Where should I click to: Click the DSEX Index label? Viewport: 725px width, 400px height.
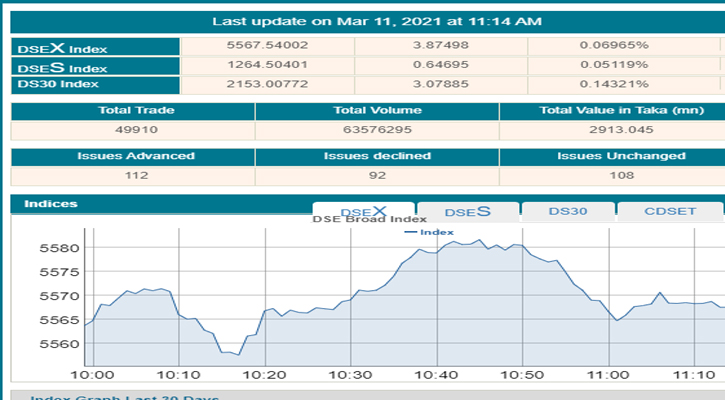click(x=63, y=48)
